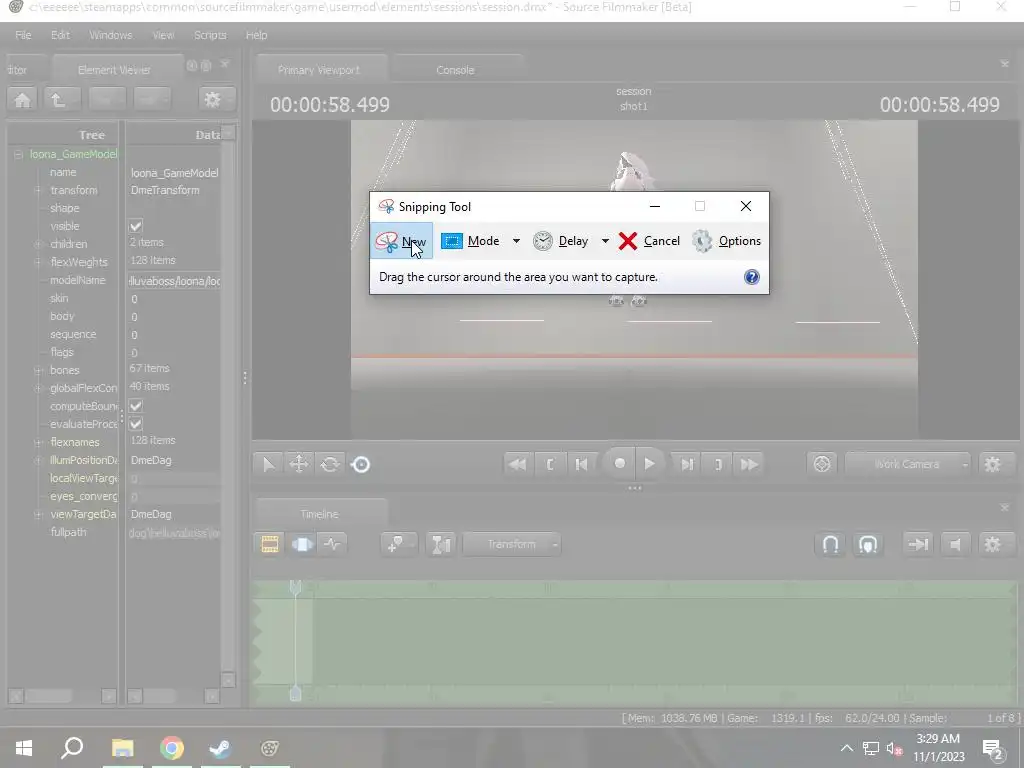Collapse the loona_GameModel tree node
The width and height of the screenshot is (1024, 768).
tap(18, 155)
